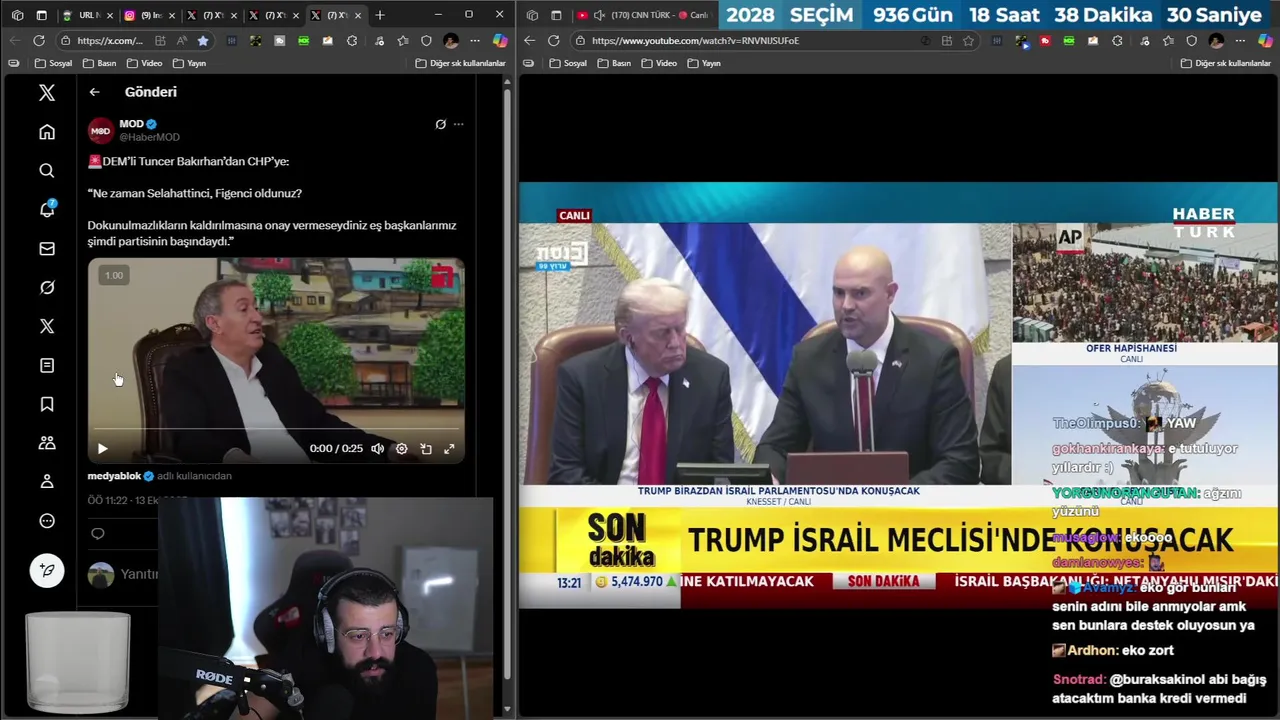Image resolution: width=1280 pixels, height=720 pixels.
Task: Open Grok icon in X sidebar
Action: click(47, 288)
